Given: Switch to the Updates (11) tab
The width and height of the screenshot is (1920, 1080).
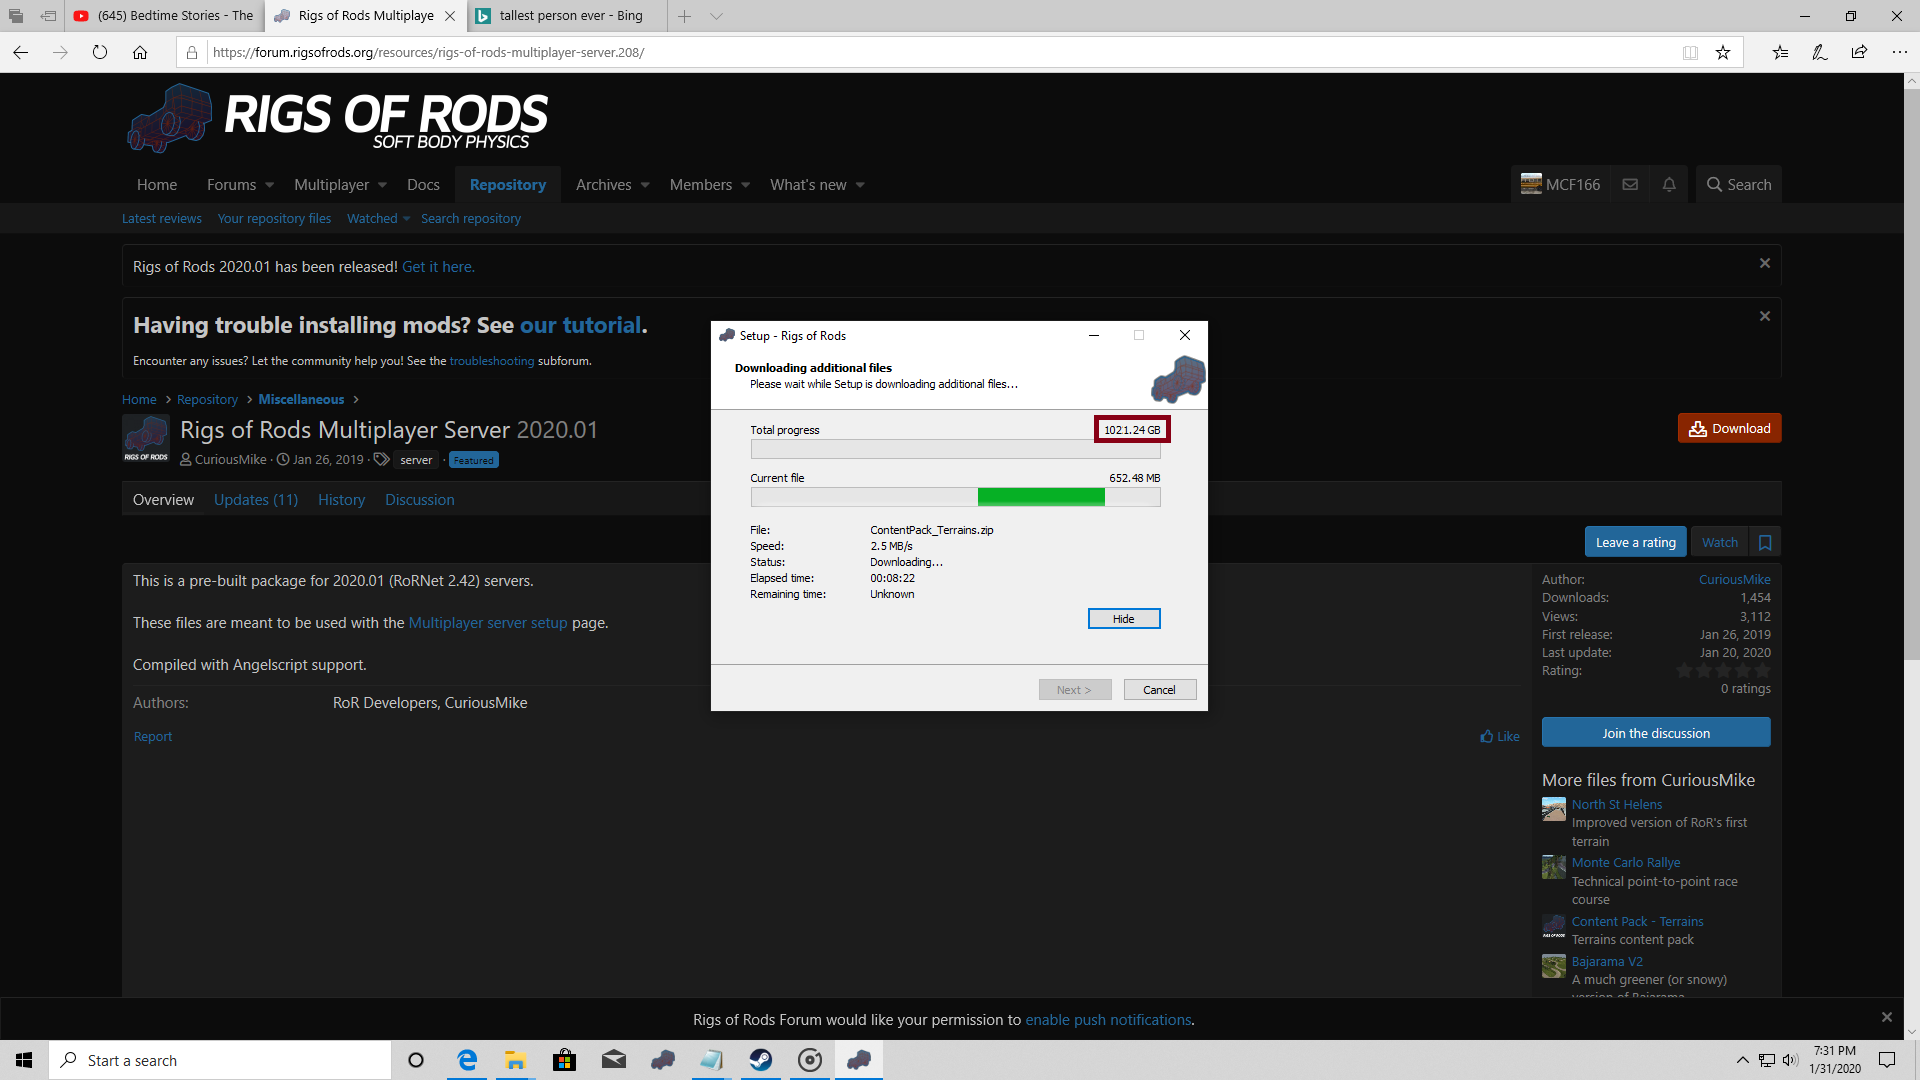Looking at the screenshot, I should pos(256,499).
